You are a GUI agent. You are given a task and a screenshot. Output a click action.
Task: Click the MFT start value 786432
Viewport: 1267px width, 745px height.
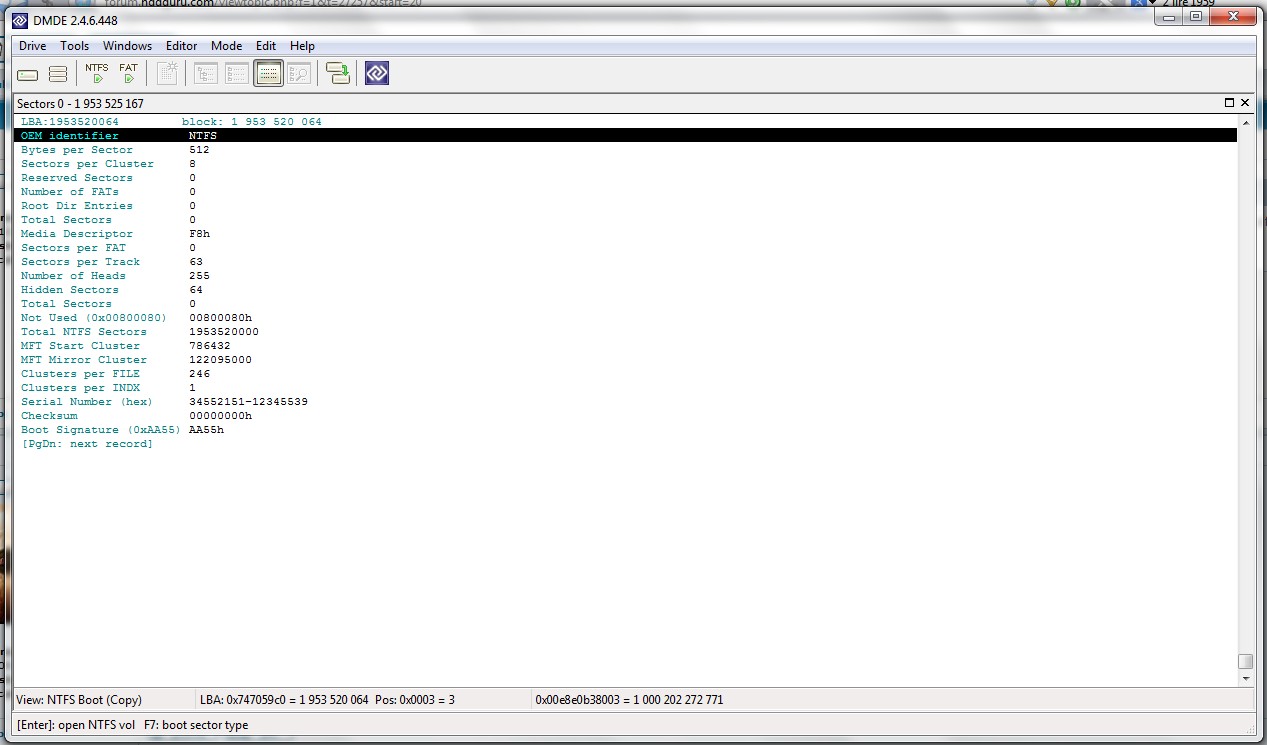[210, 346]
